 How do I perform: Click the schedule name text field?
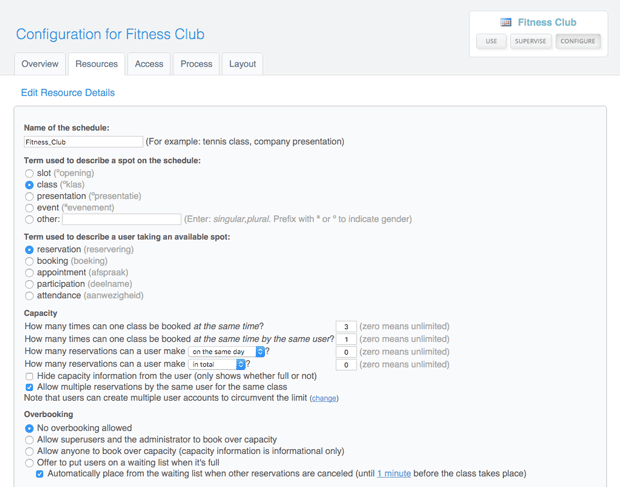point(83,142)
